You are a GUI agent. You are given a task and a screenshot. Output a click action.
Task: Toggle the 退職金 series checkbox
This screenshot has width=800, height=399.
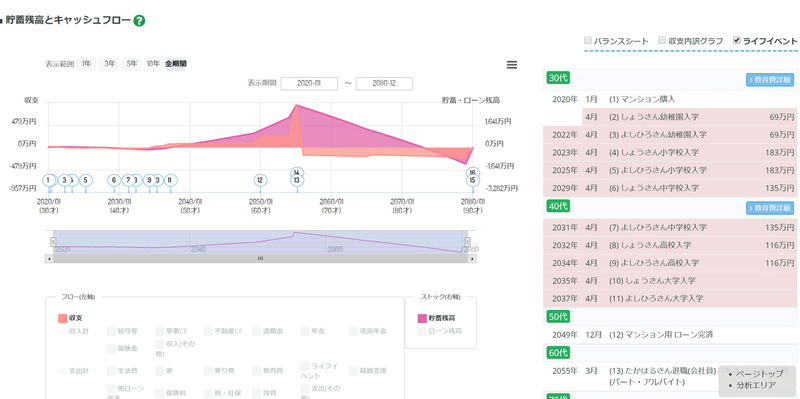tap(256, 332)
